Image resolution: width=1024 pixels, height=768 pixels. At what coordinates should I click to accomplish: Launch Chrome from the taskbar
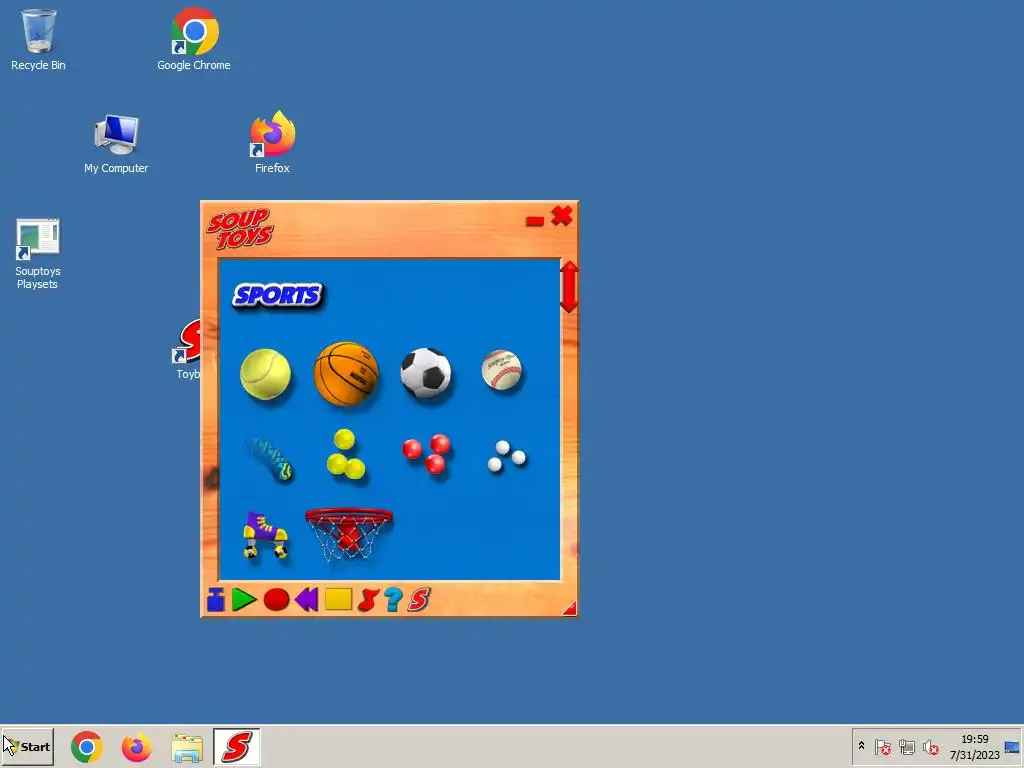87,747
